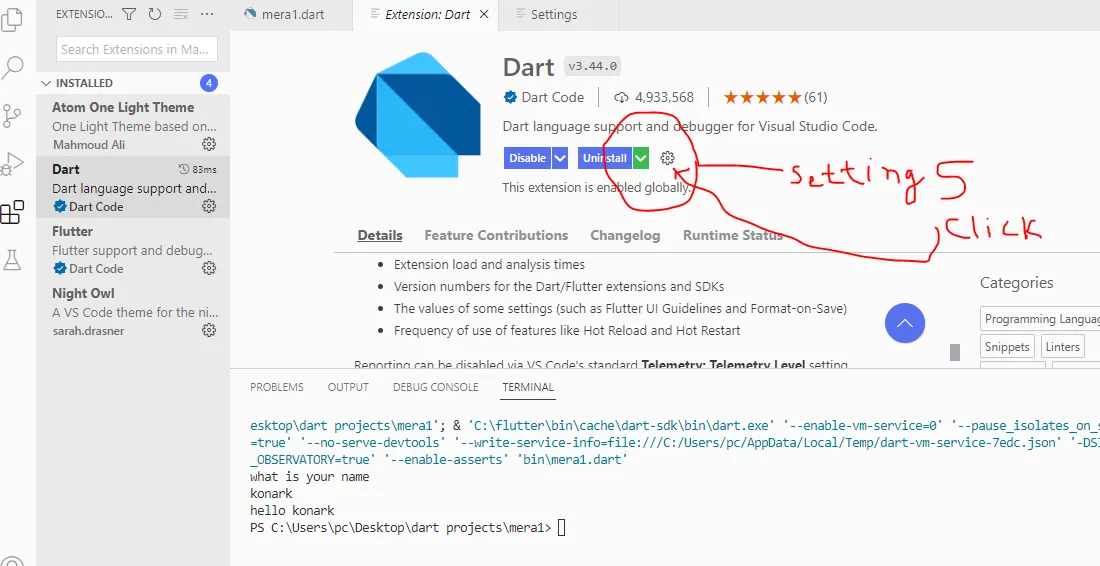
Task: Close the Extension: Dart tab
Action: pyautogui.click(x=484, y=14)
